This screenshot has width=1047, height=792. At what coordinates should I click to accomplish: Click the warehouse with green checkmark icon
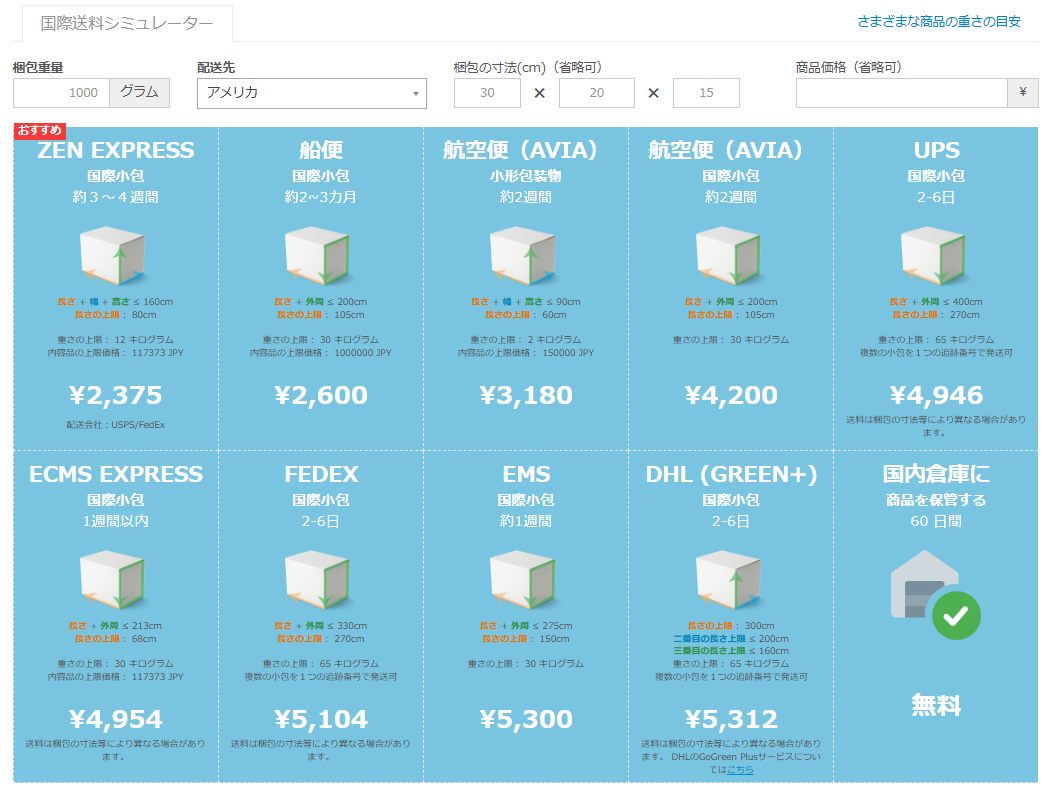click(x=935, y=594)
